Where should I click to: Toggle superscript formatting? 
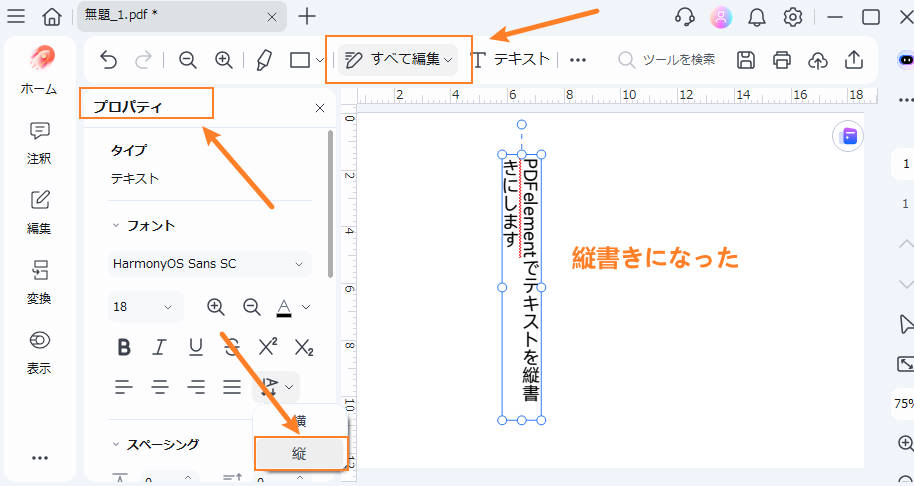click(268, 347)
